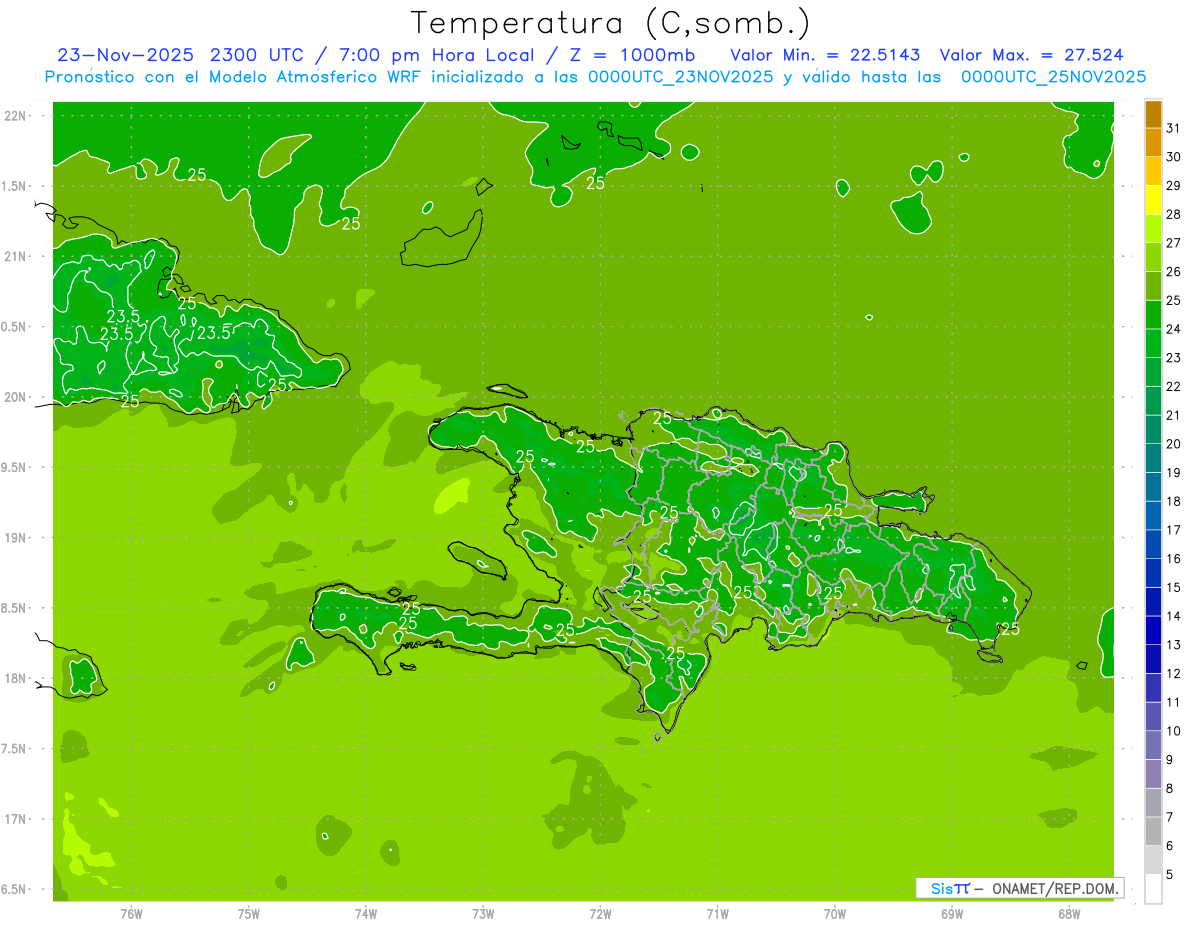The width and height of the screenshot is (1200, 927).
Task: Click the 76W longitude axis label
Action: (131, 914)
